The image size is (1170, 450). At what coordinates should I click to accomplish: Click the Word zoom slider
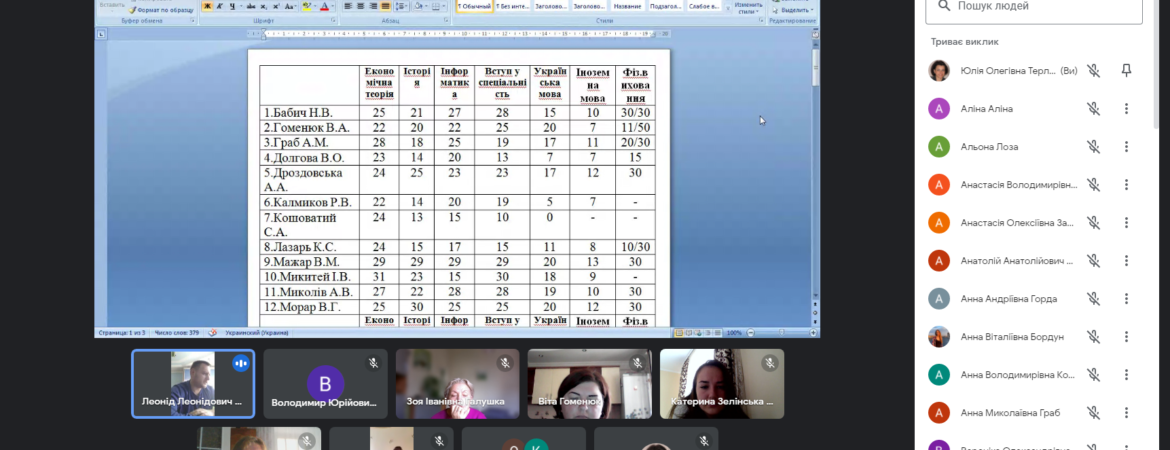tap(782, 333)
